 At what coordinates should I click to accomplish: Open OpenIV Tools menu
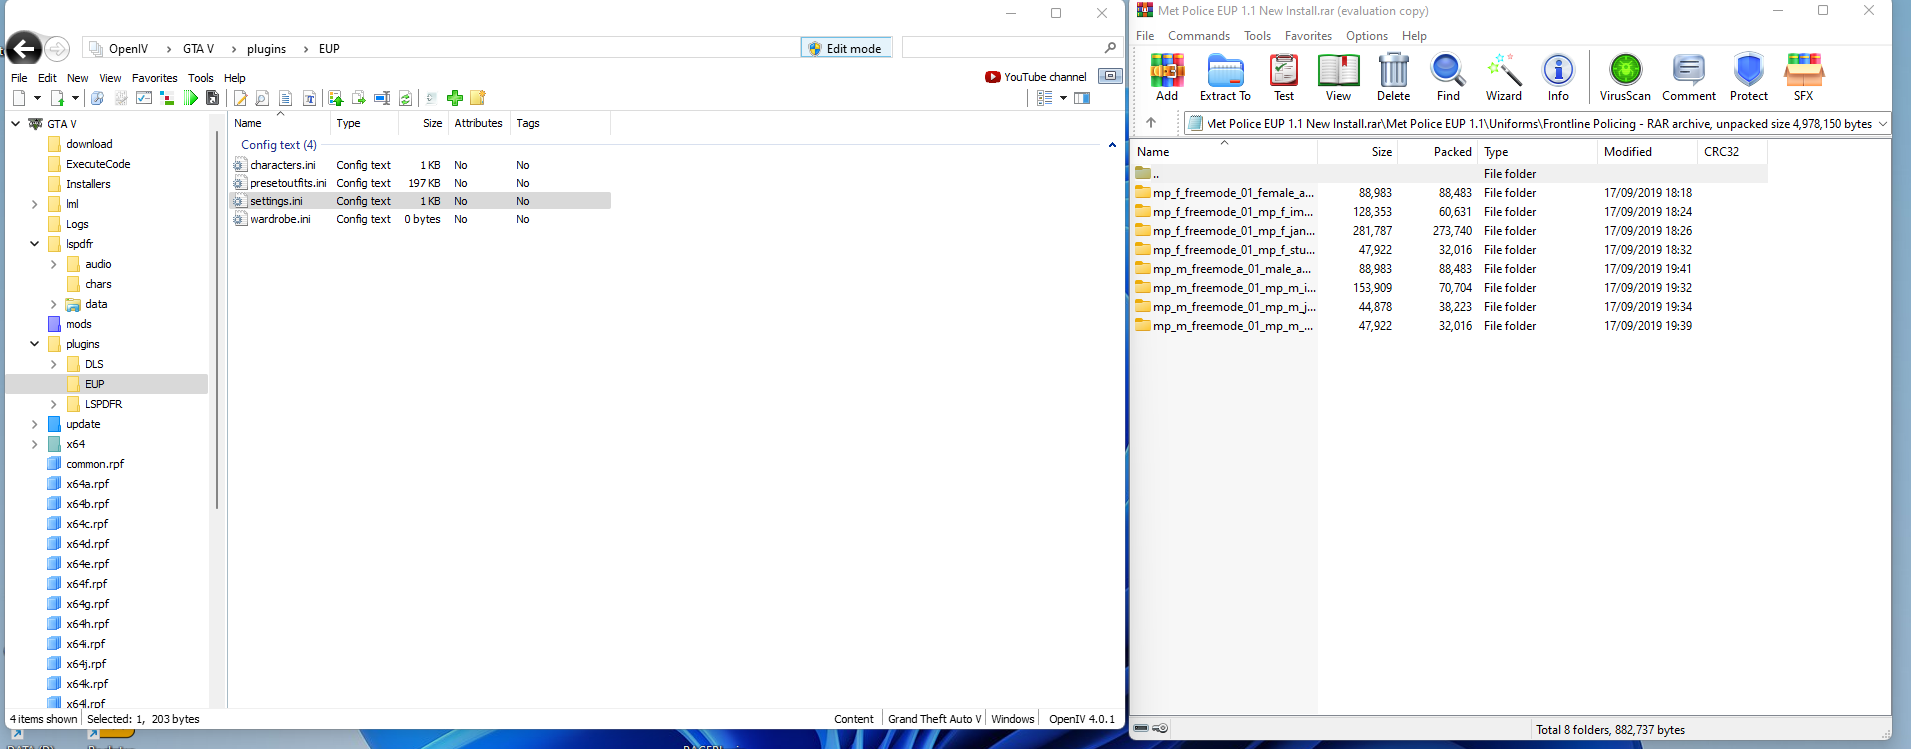click(x=200, y=78)
